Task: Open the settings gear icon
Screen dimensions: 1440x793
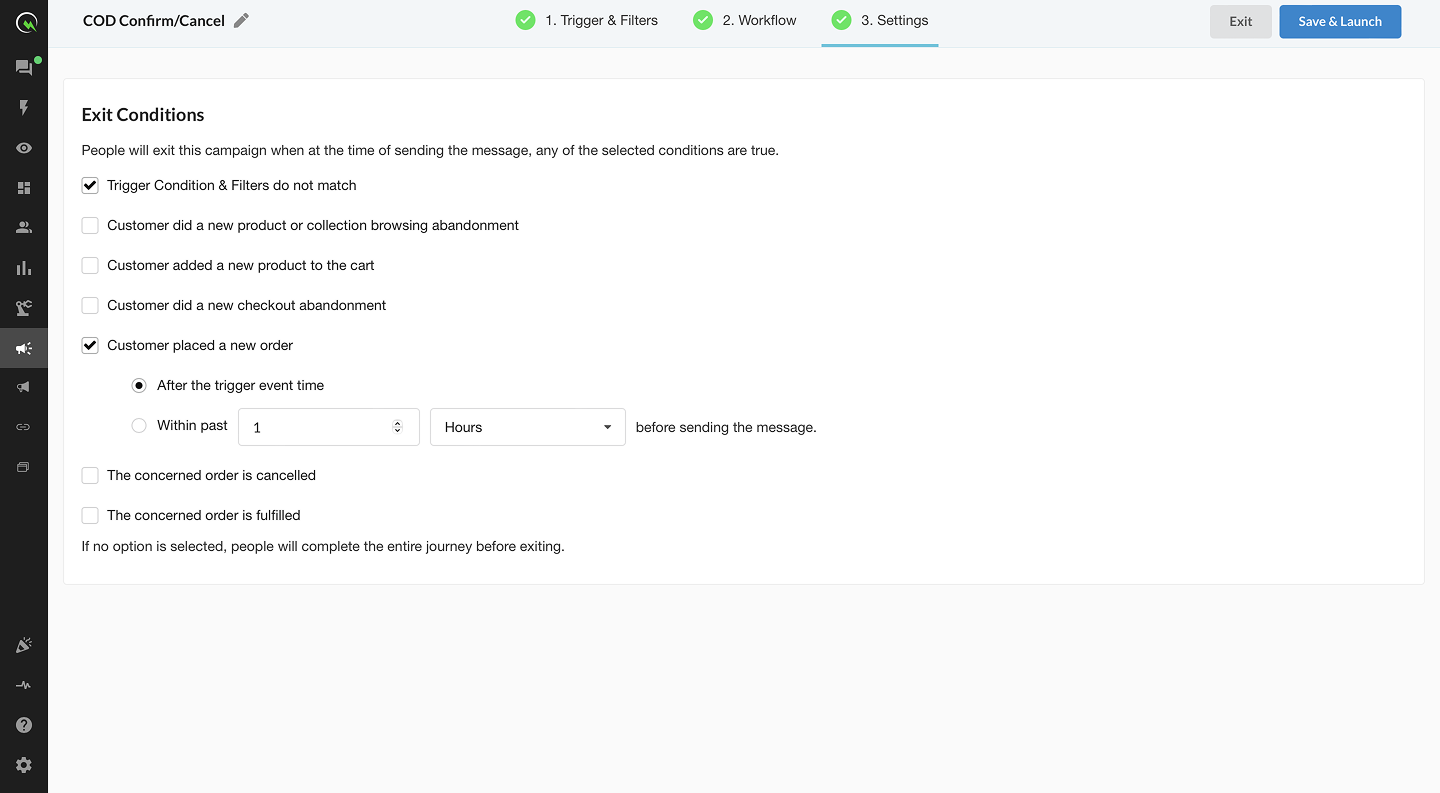Action: pyautogui.click(x=24, y=765)
